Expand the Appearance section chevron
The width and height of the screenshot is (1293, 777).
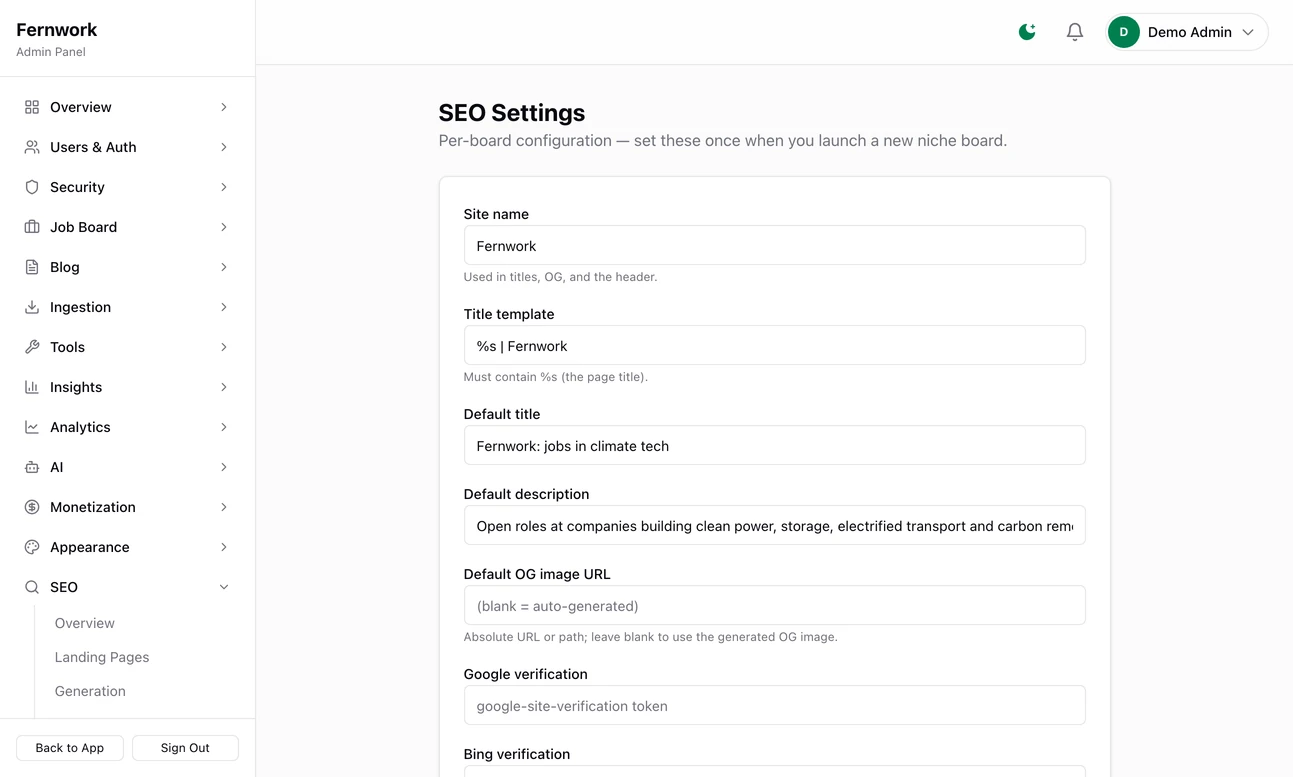[x=224, y=547]
